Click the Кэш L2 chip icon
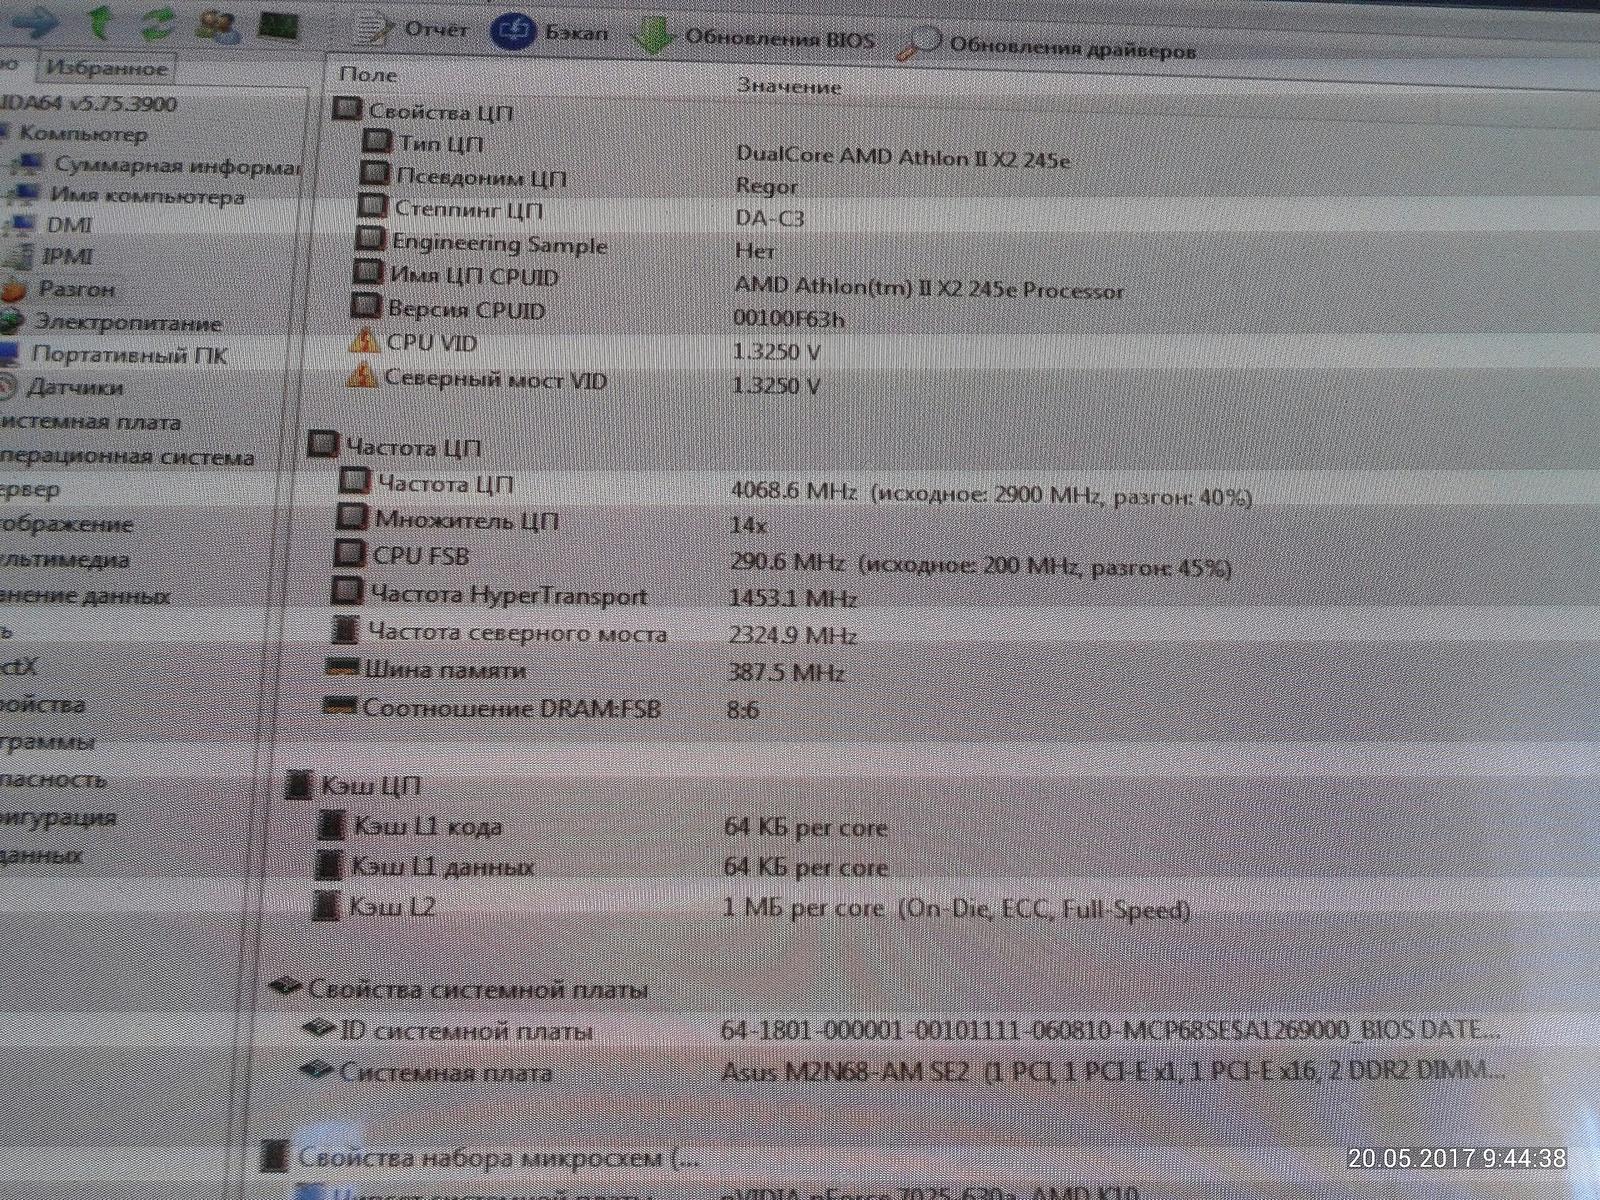The height and width of the screenshot is (1200, 1600). click(x=325, y=905)
